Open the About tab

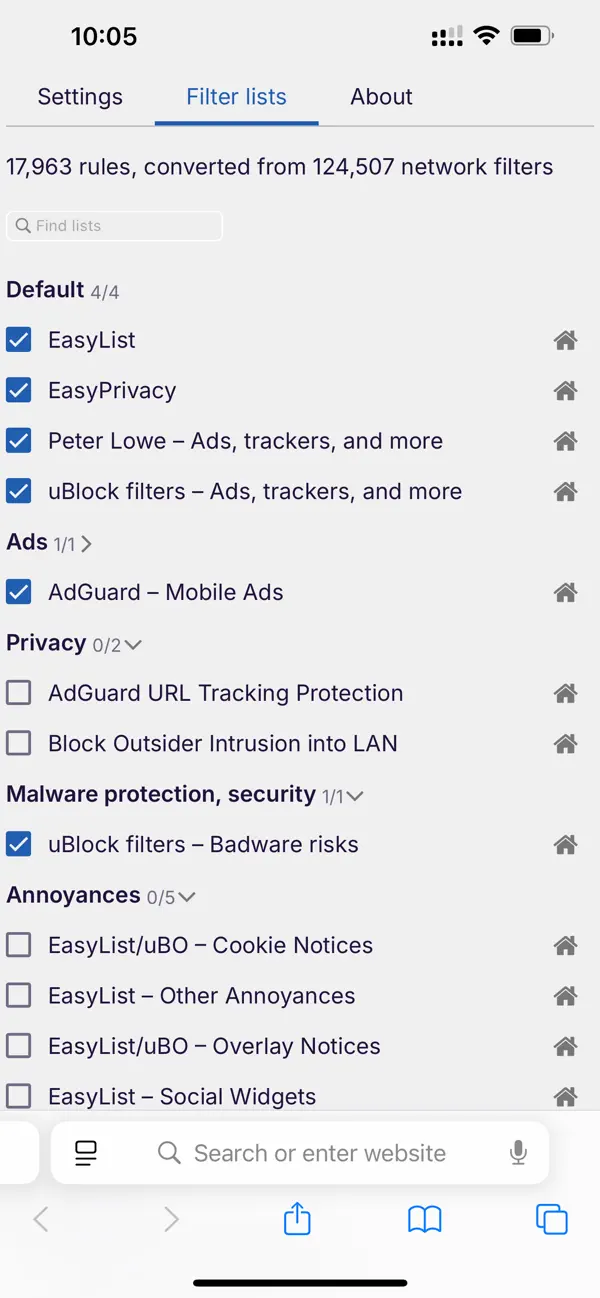click(x=381, y=97)
